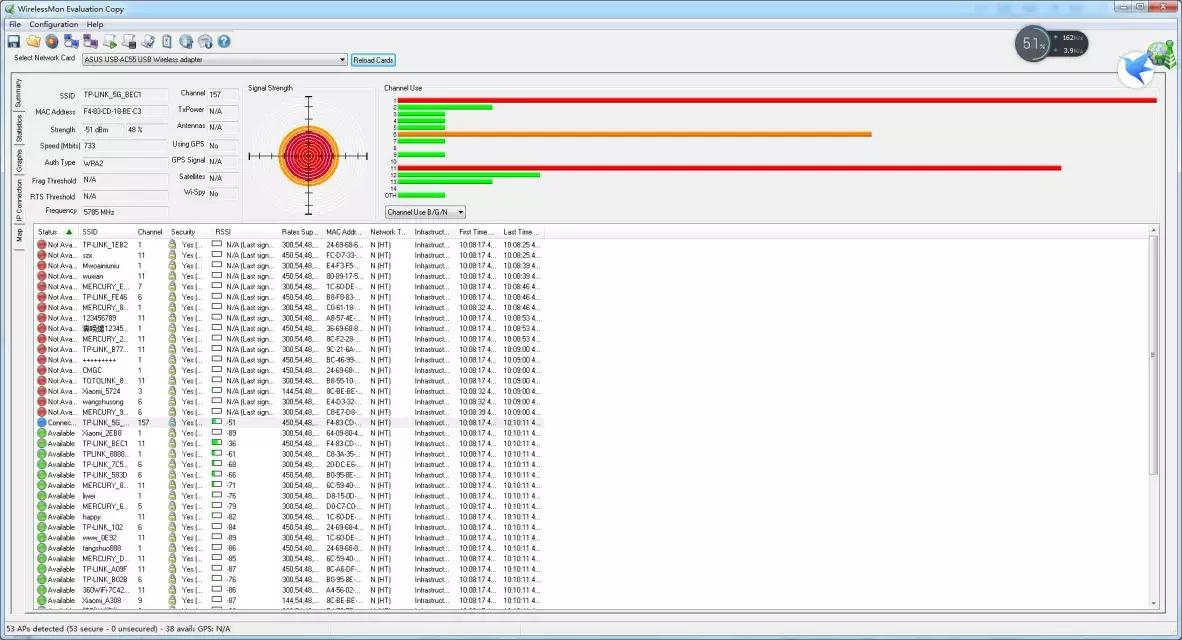Viewport: 1182px width, 640px height.
Task: Click the red Signal Strength radar center
Action: 308,156
